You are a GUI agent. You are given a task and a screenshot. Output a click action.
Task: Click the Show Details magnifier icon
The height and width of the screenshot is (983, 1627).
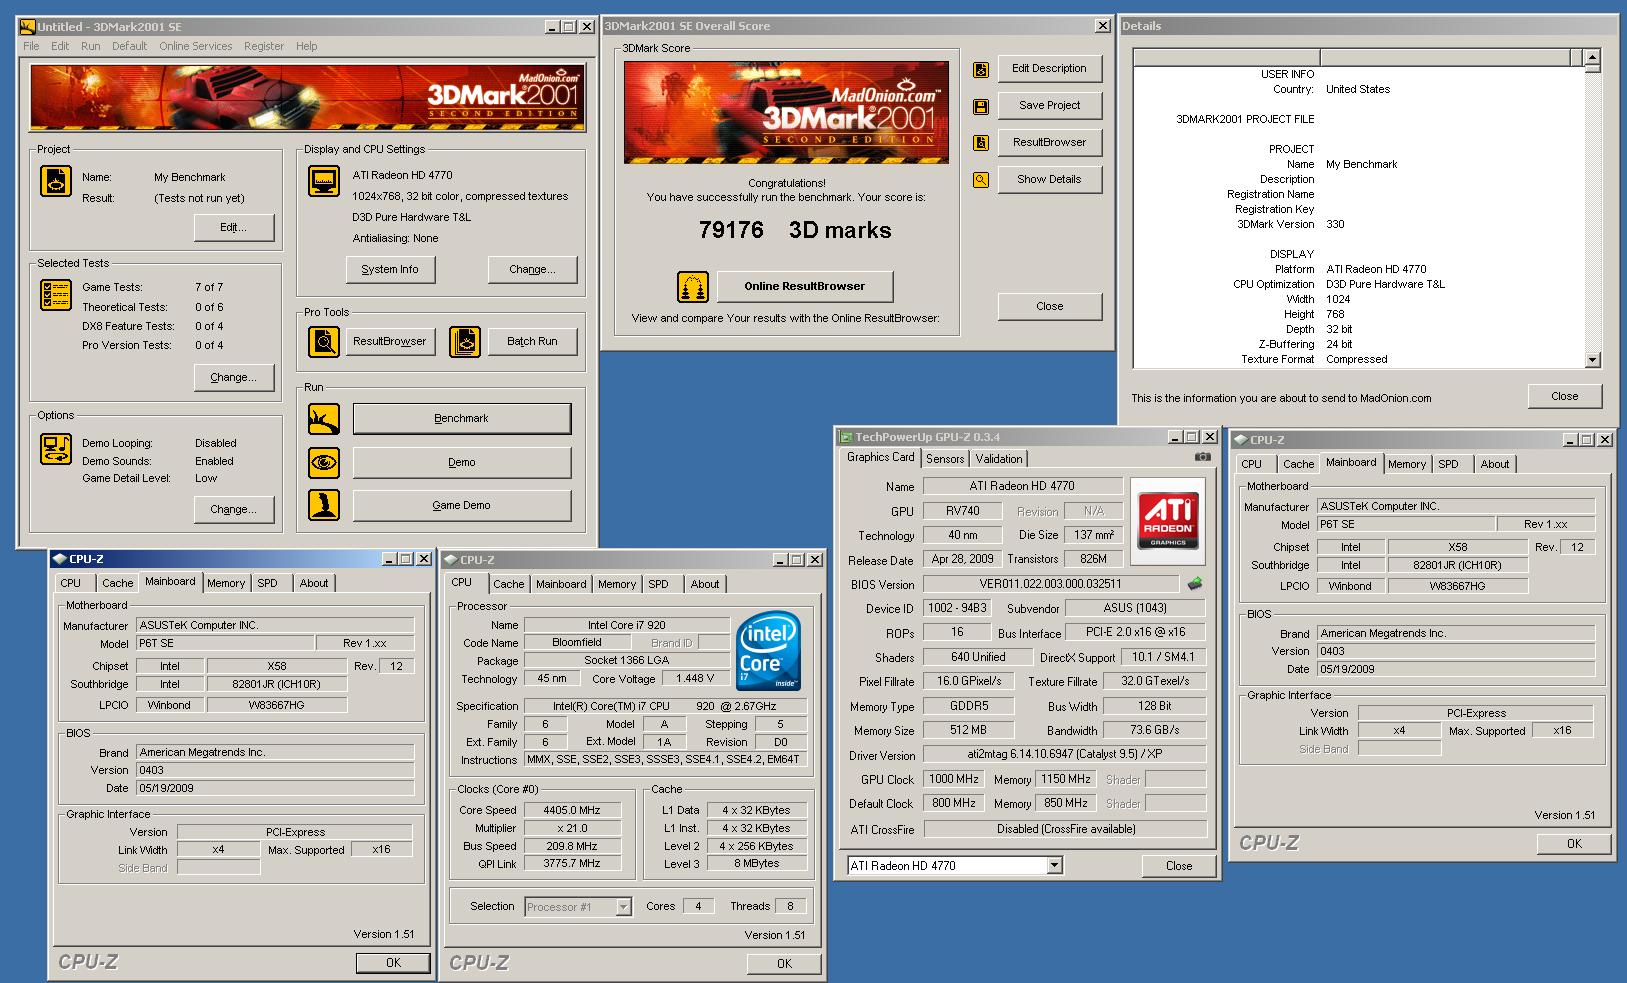tap(981, 180)
